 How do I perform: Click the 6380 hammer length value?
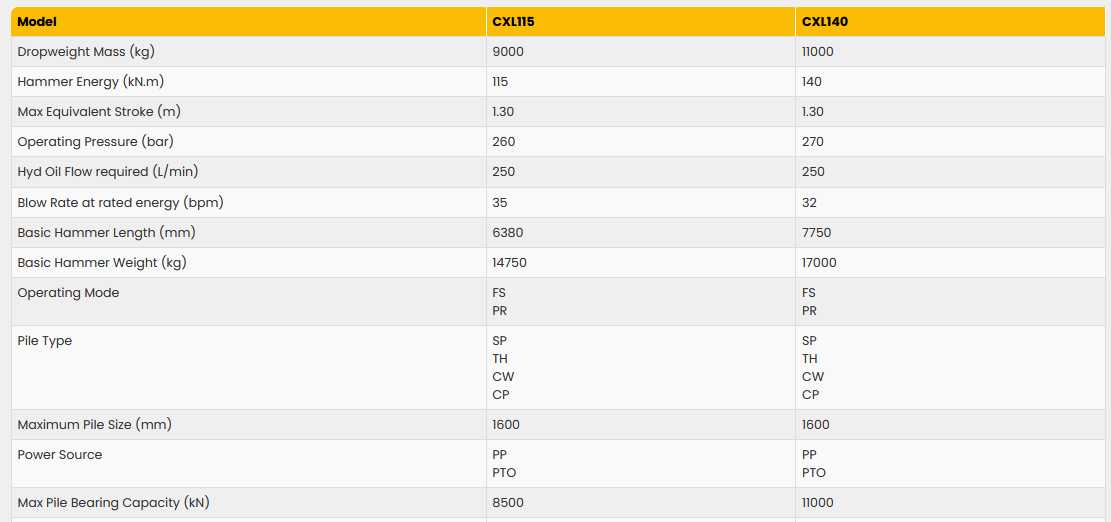pos(508,232)
